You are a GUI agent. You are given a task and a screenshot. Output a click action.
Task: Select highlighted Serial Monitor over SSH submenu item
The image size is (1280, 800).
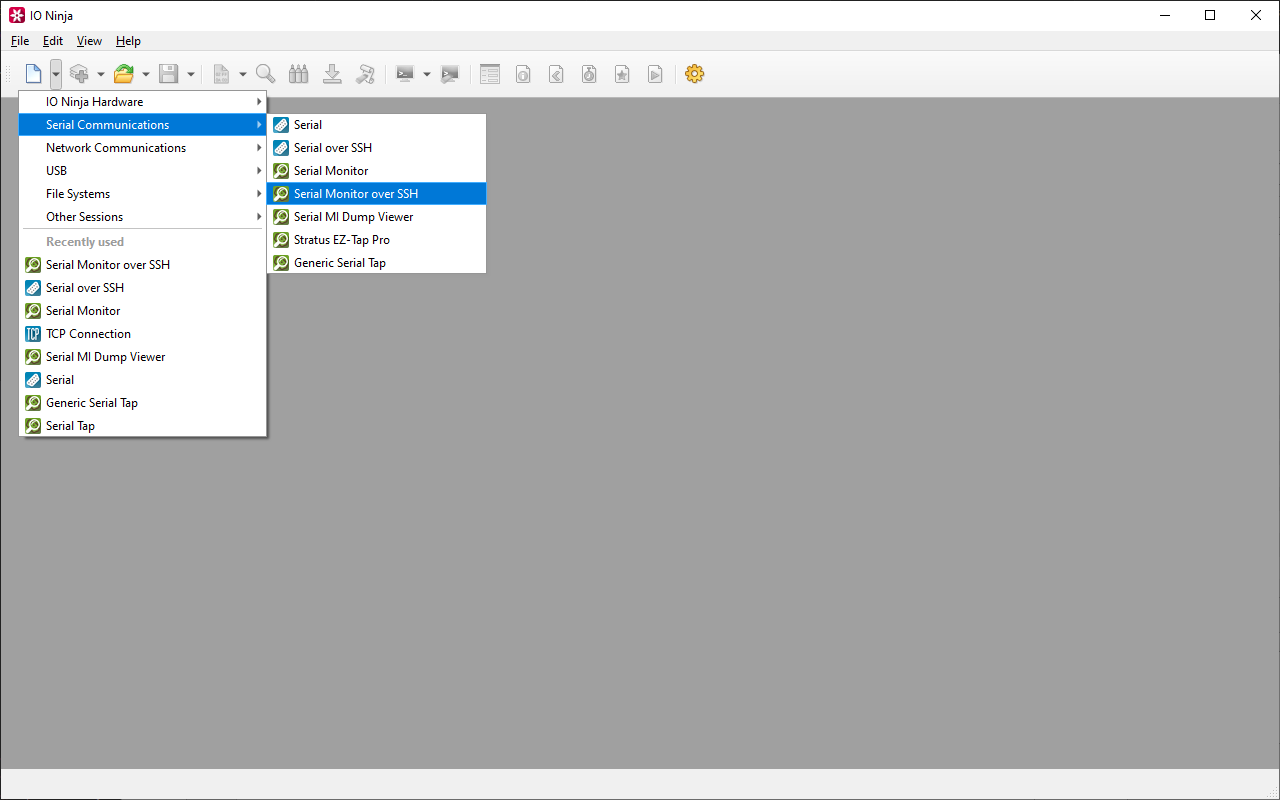pyautogui.click(x=377, y=194)
